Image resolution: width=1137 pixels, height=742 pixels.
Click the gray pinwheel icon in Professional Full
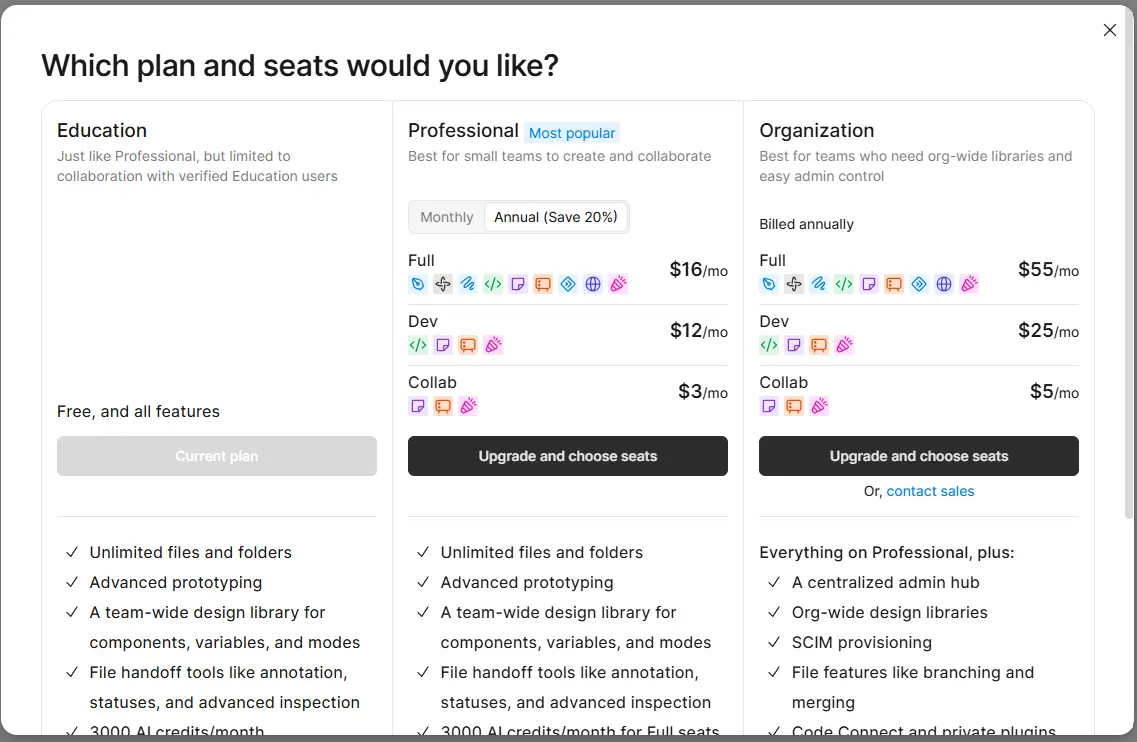tap(443, 284)
